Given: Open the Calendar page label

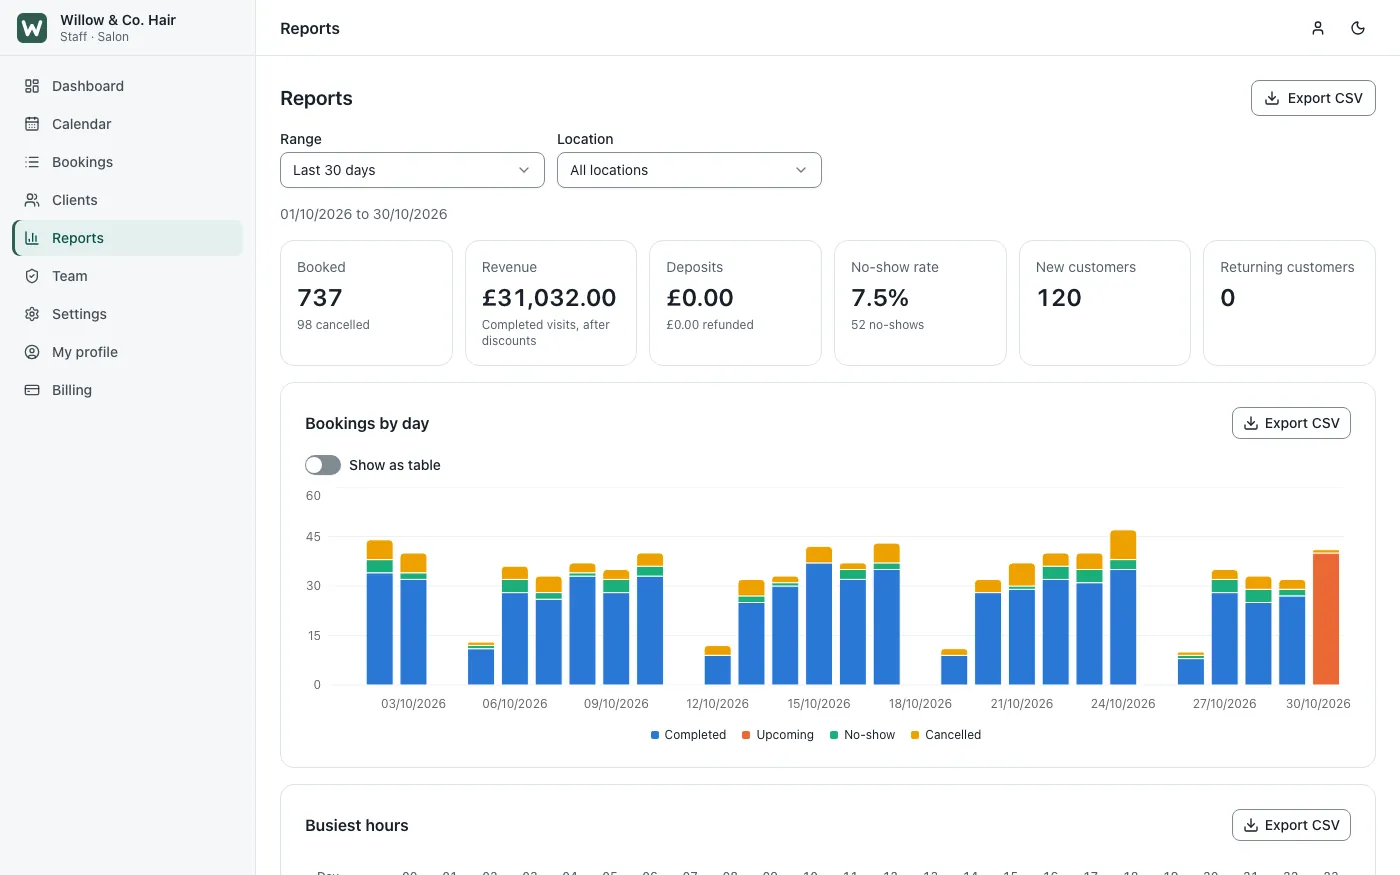Looking at the screenshot, I should click(82, 124).
